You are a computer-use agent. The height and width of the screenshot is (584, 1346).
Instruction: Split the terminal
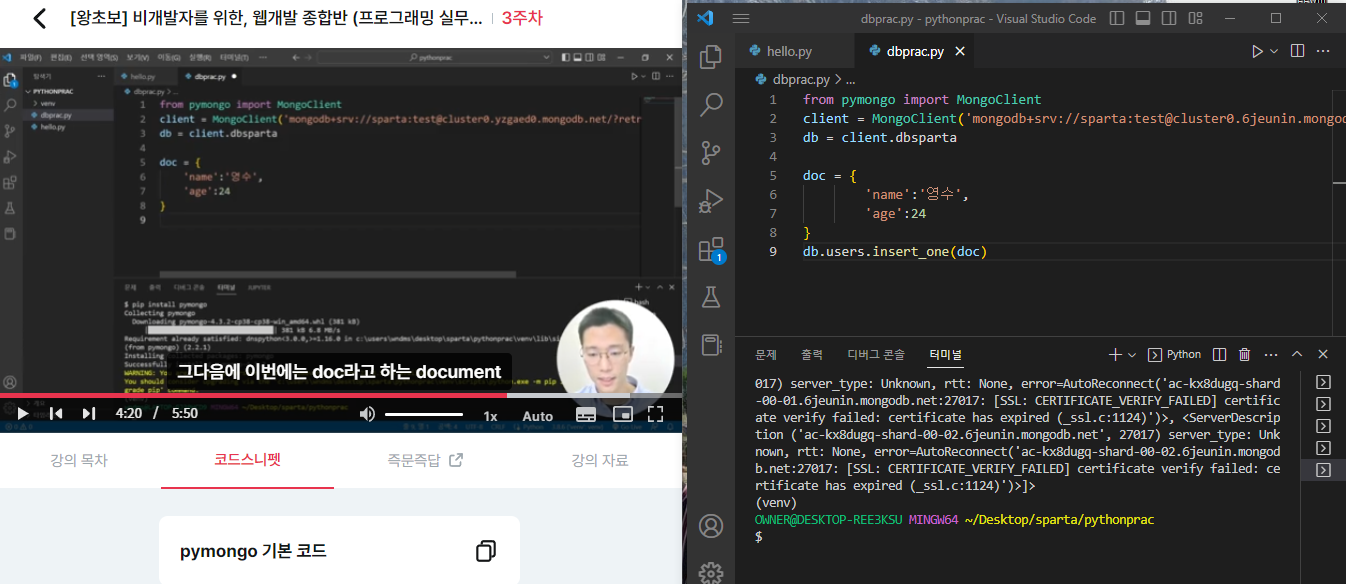tap(1220, 354)
